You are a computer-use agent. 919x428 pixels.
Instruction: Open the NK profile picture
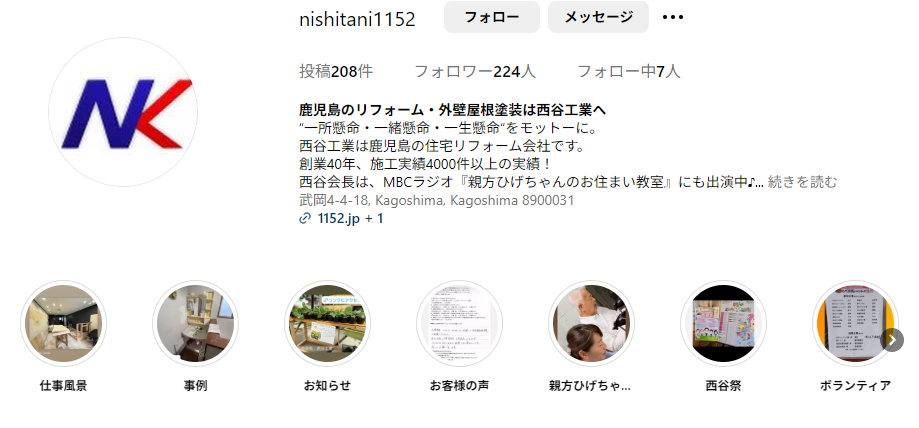coord(122,112)
